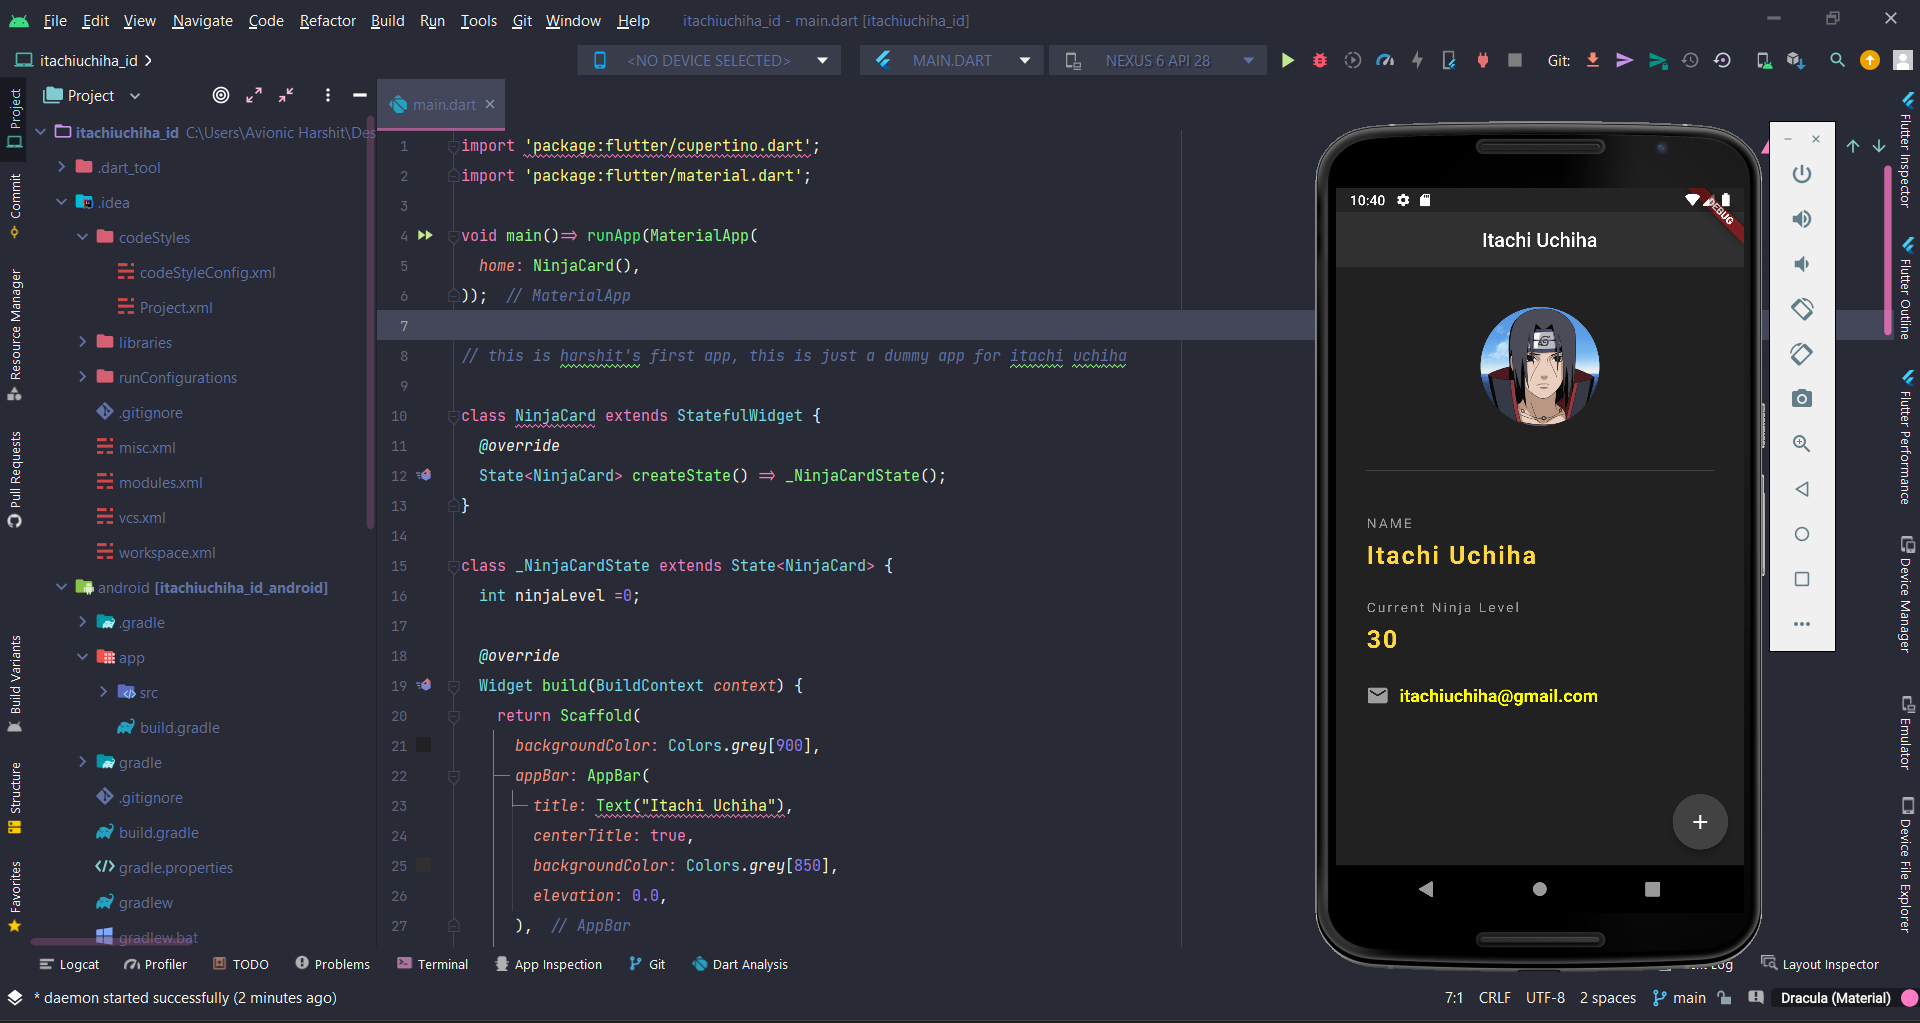1920x1023 pixels.
Task: Open the Tools menu
Action: click(x=478, y=20)
